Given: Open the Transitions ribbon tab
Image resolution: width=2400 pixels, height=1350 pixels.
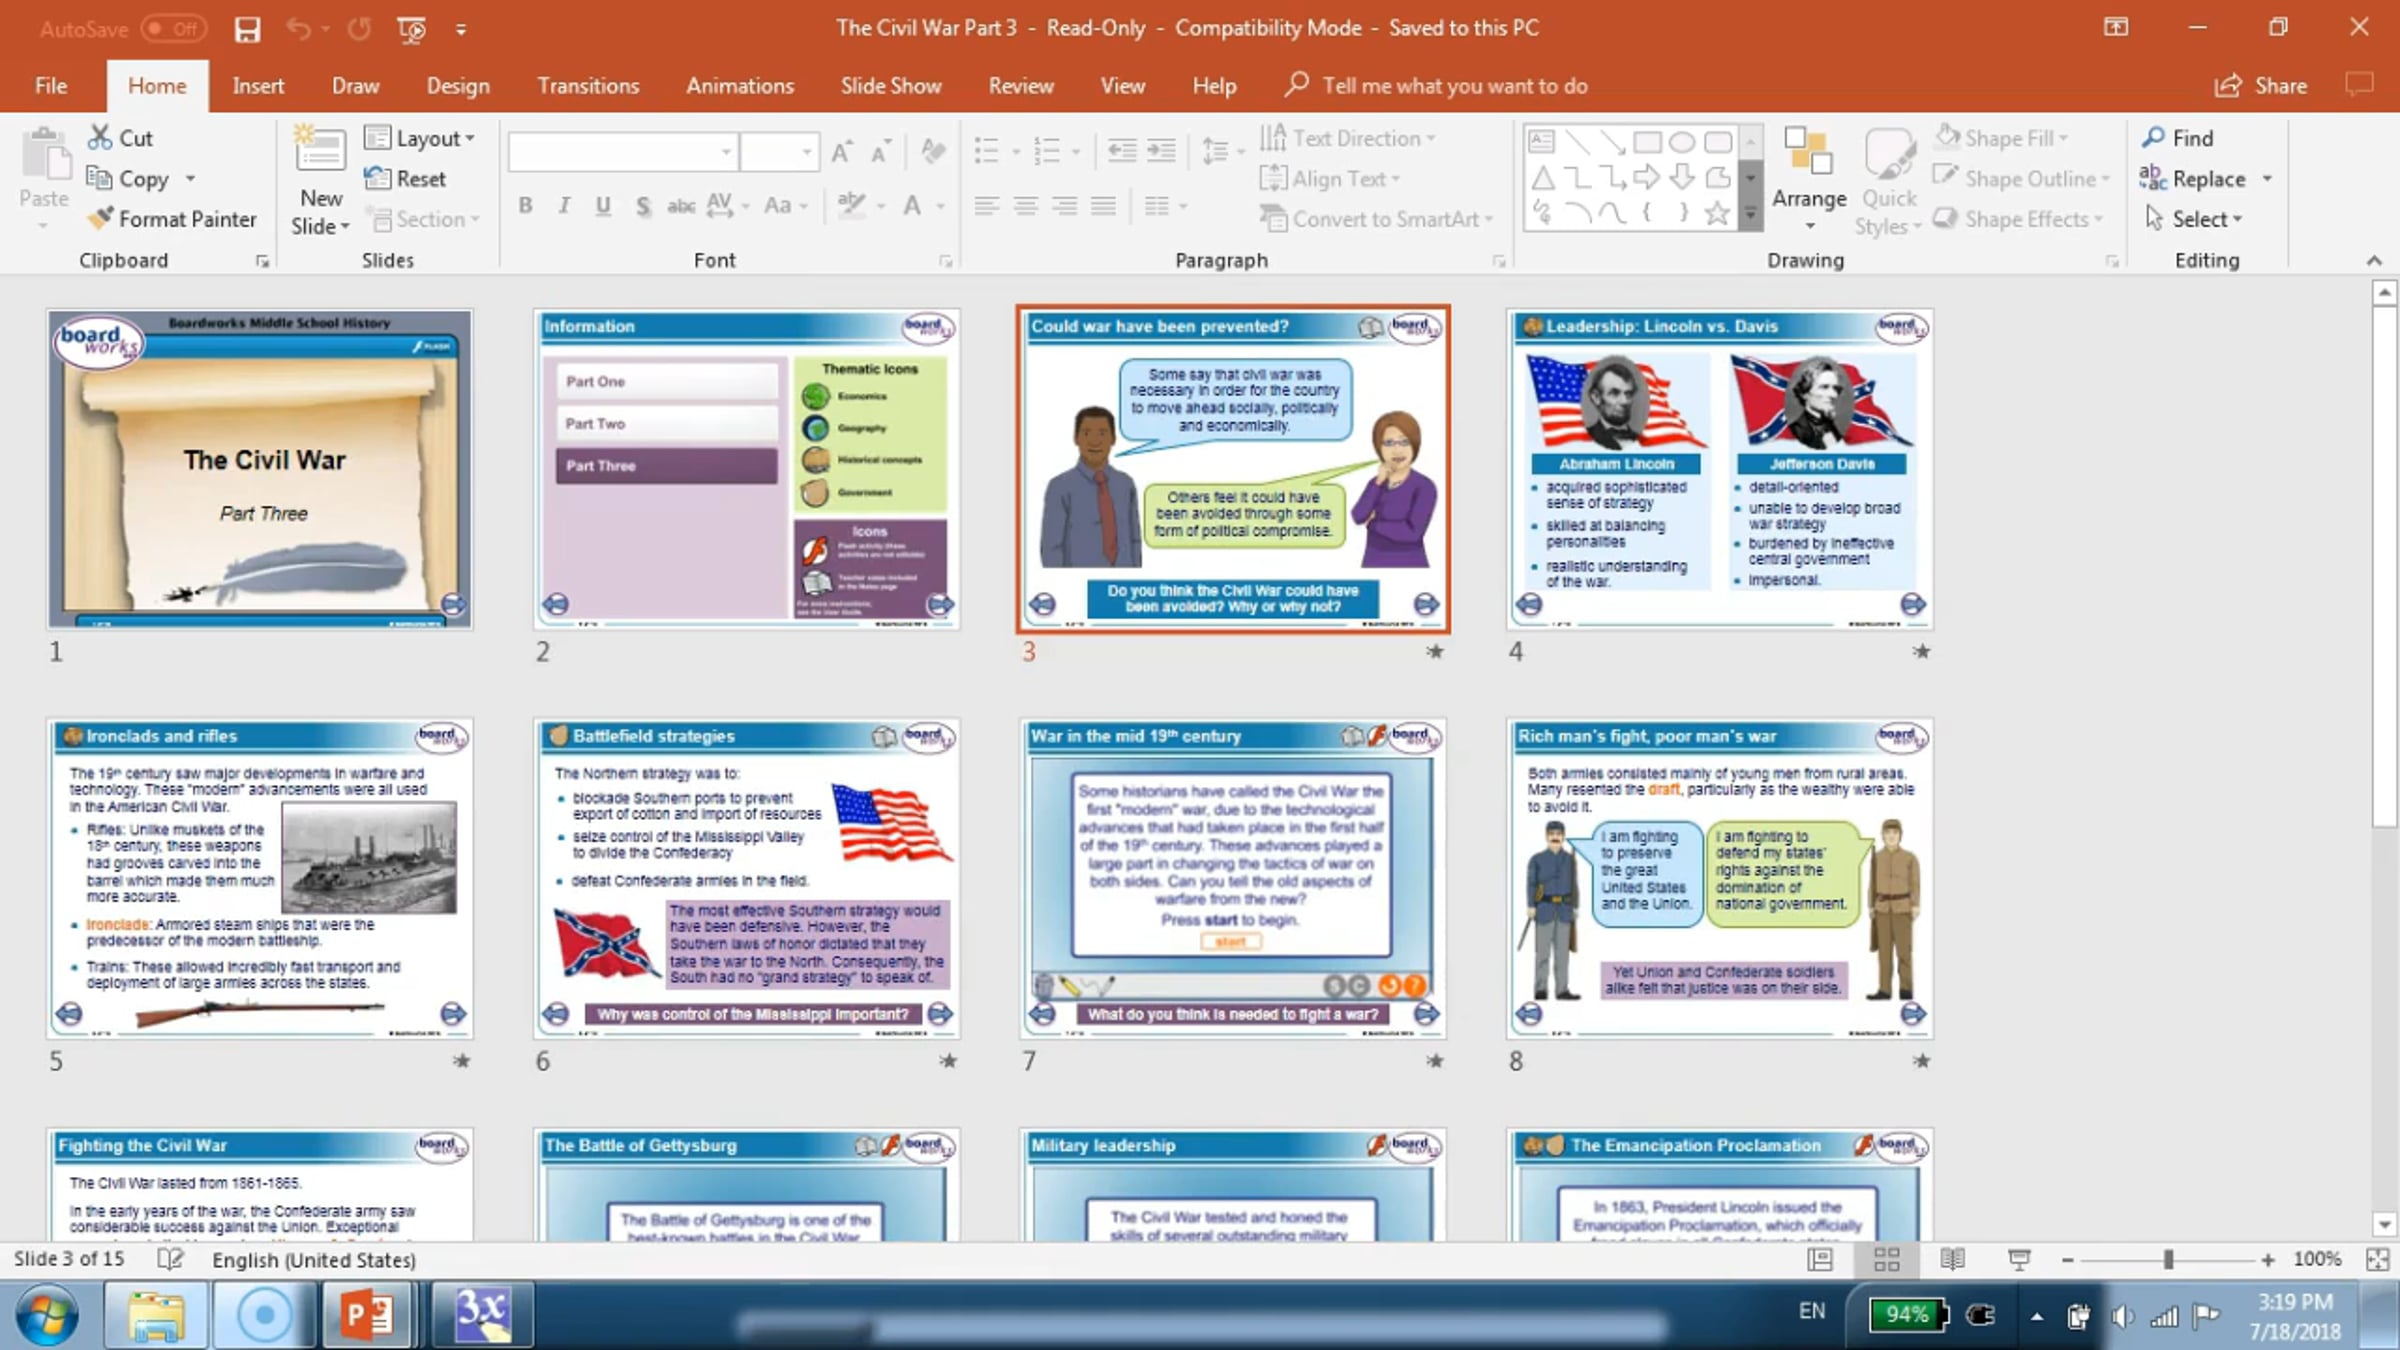Looking at the screenshot, I should pyautogui.click(x=587, y=86).
